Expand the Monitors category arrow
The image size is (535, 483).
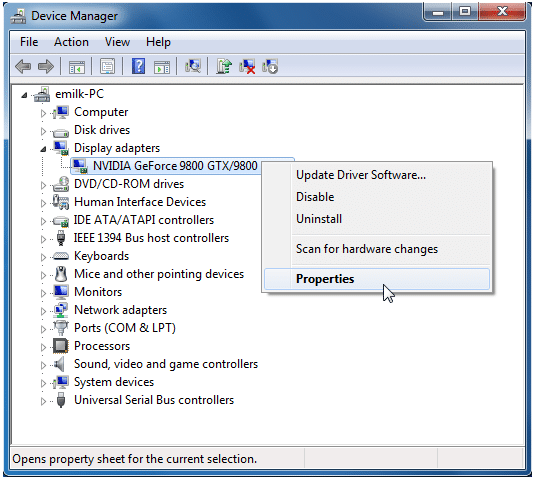(x=43, y=293)
